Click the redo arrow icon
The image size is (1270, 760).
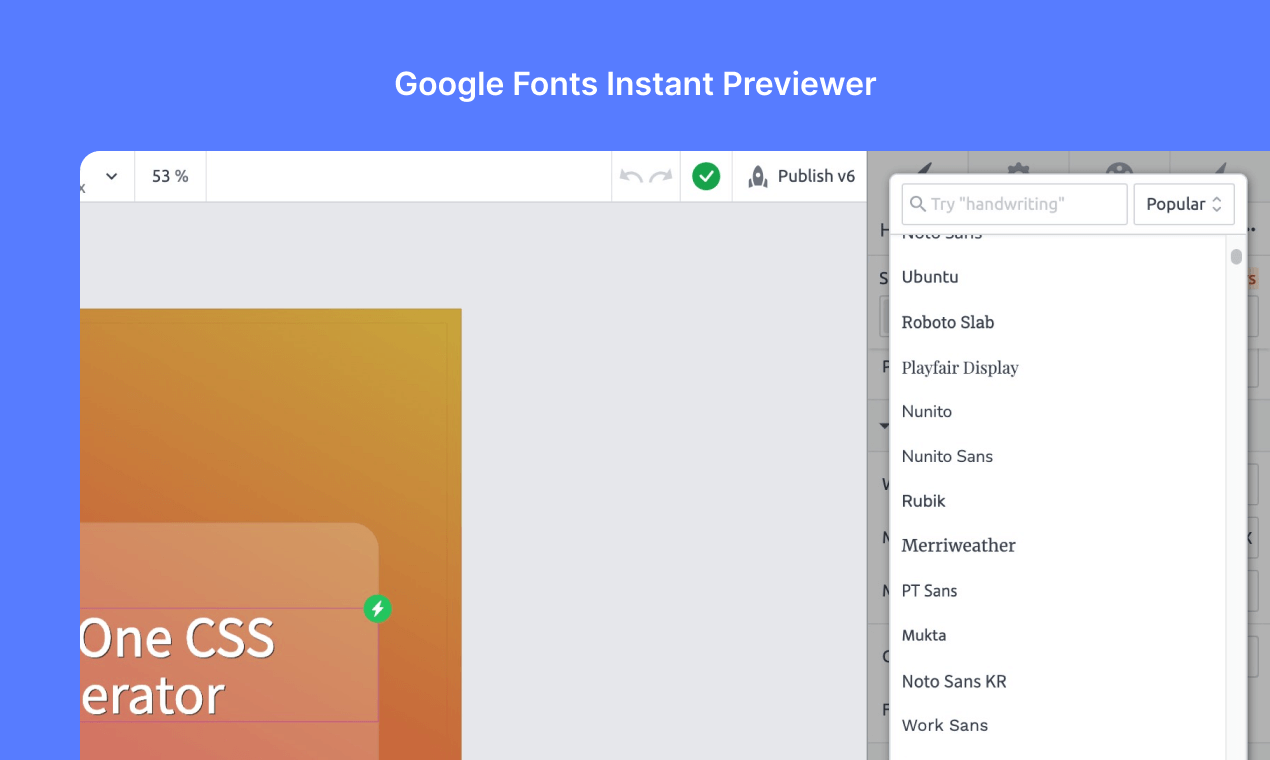coord(660,177)
